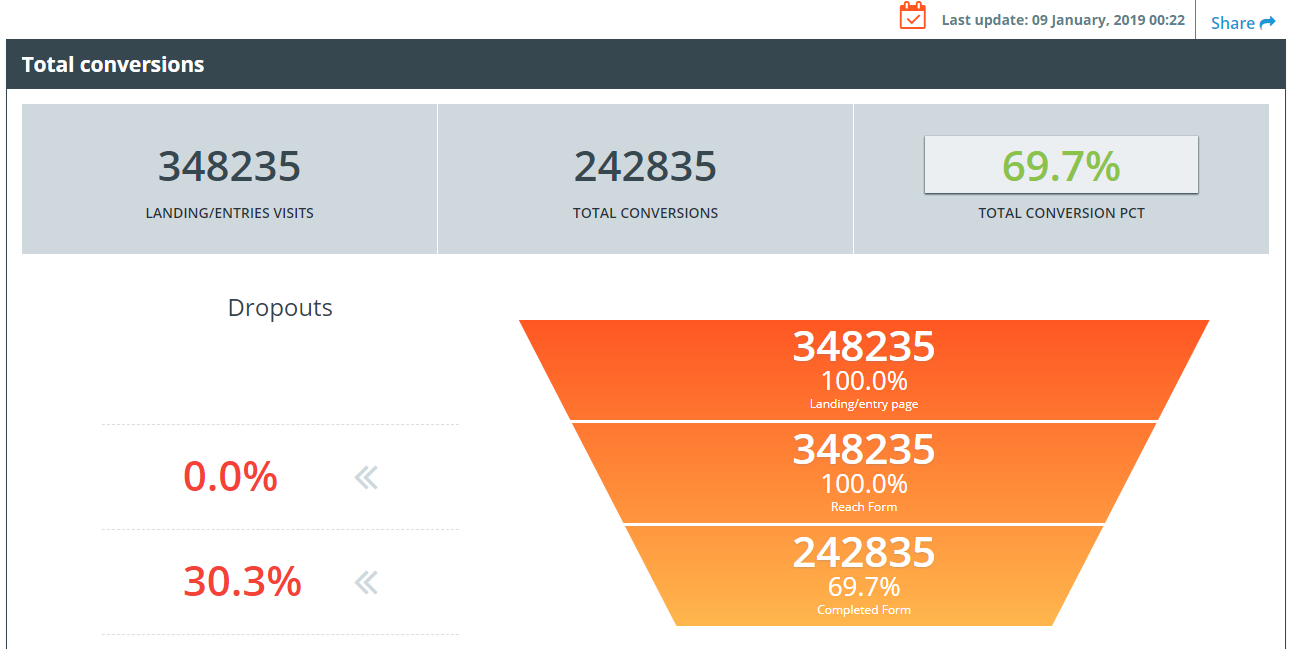Screen dimensions: 1310x649
Task: Select the Landing/entry page funnel stage
Action: point(863,370)
